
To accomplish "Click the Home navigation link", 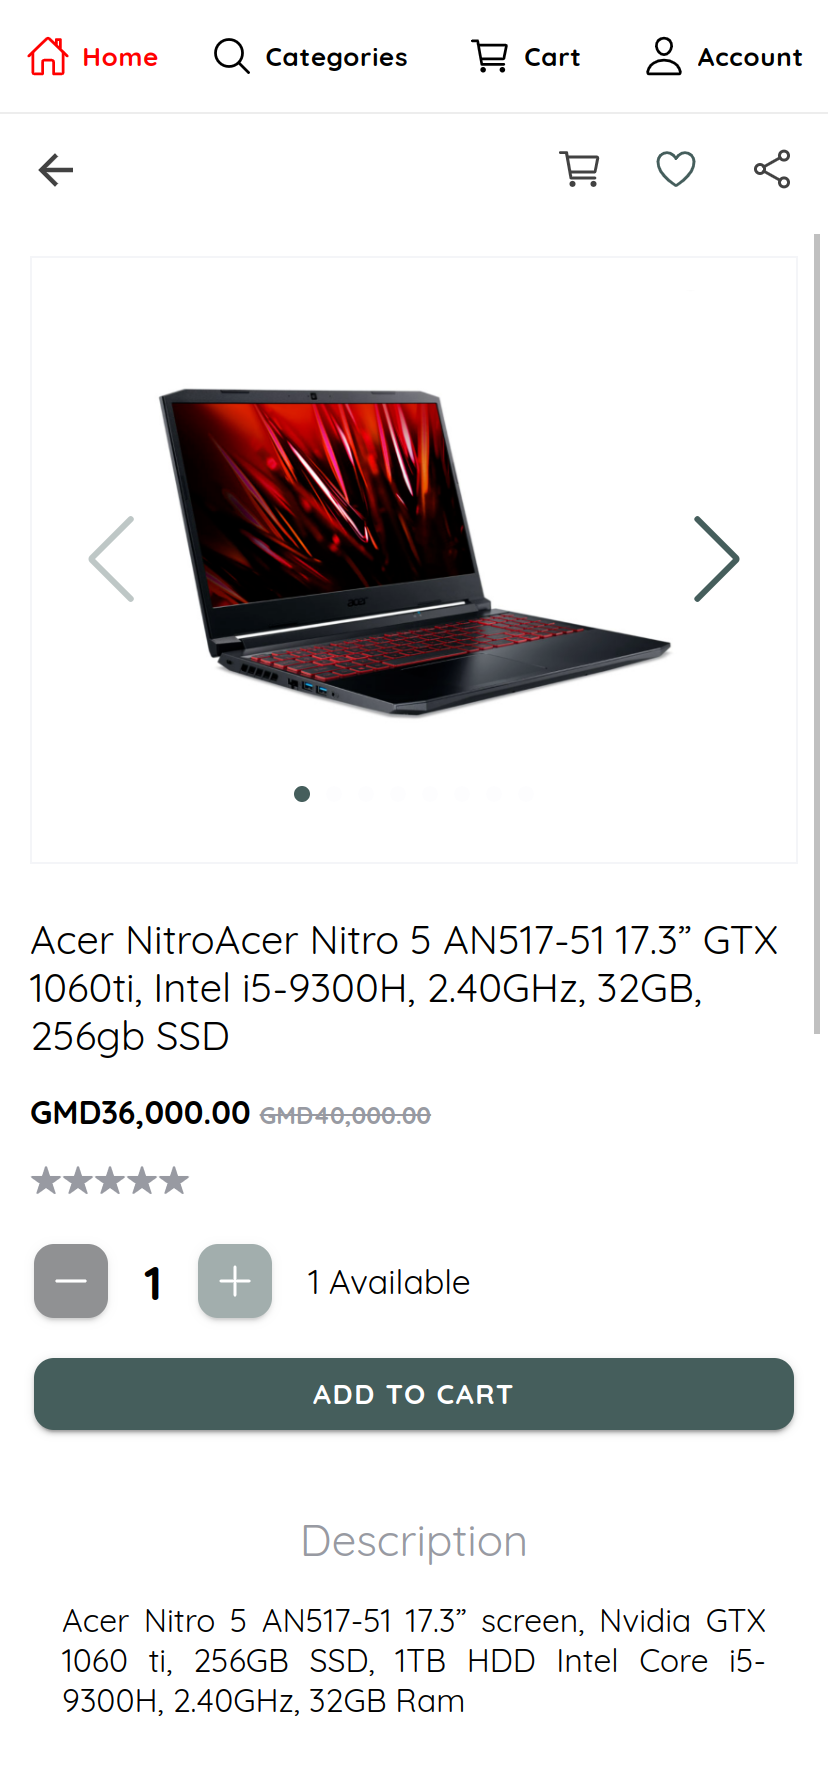I will click(92, 57).
